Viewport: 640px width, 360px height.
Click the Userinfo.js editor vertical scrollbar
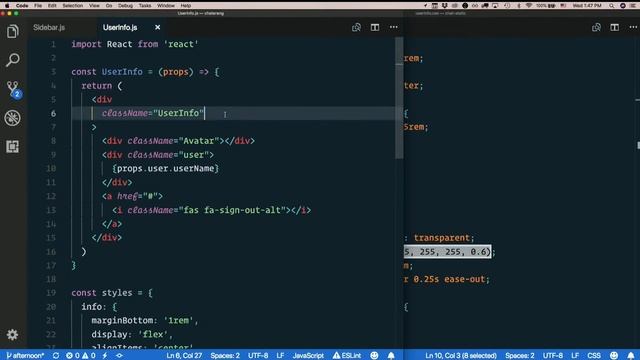click(x=399, y=98)
